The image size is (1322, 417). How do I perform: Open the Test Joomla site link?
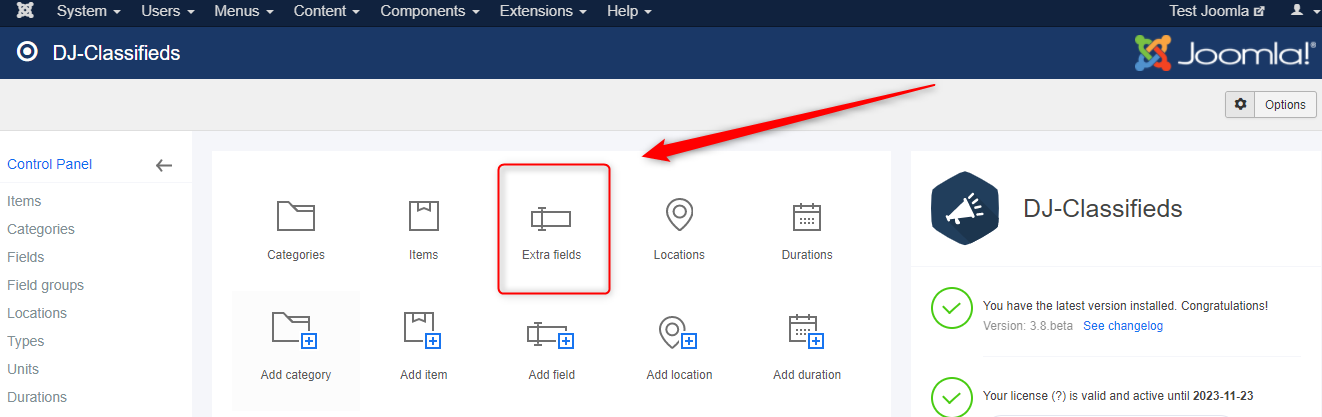(x=1217, y=11)
